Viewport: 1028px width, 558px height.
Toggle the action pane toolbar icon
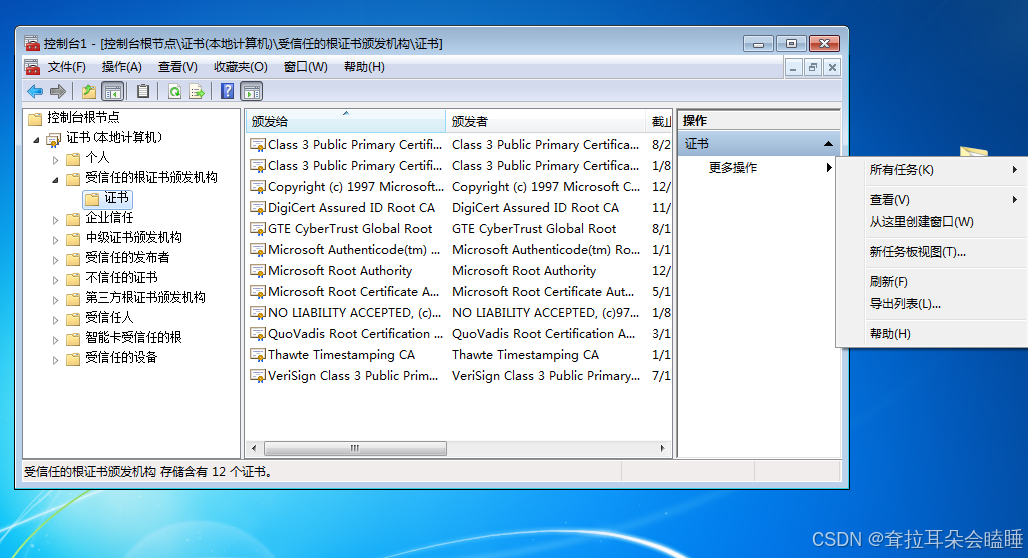point(252,92)
